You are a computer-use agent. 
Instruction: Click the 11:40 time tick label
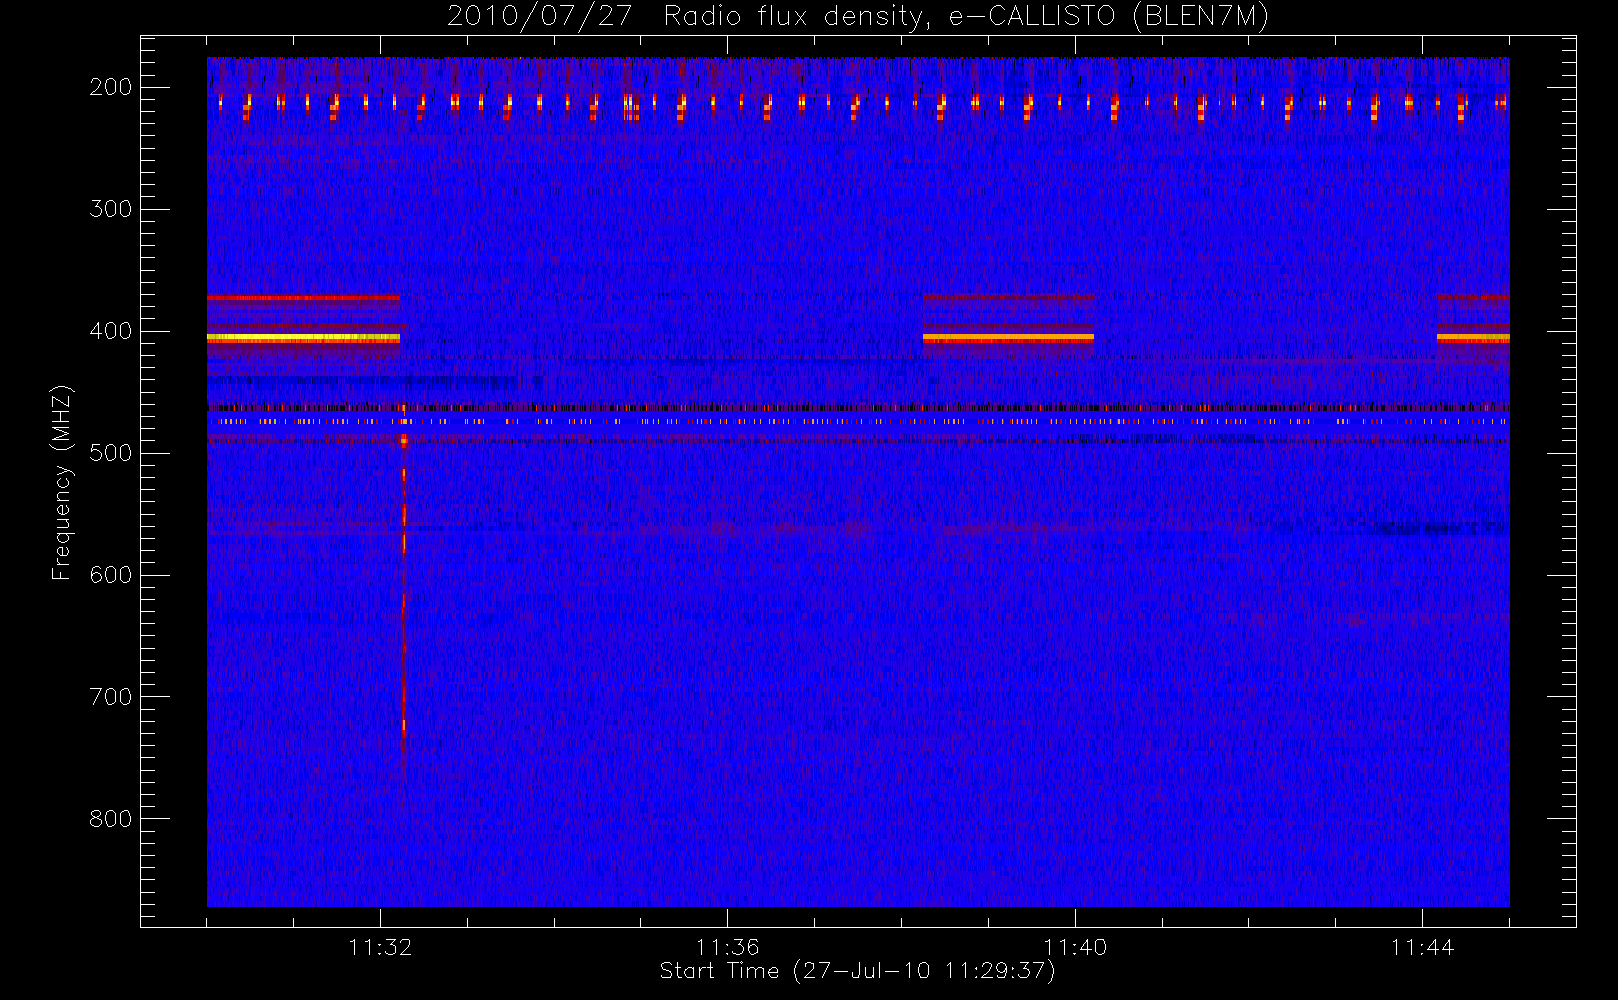click(1075, 947)
